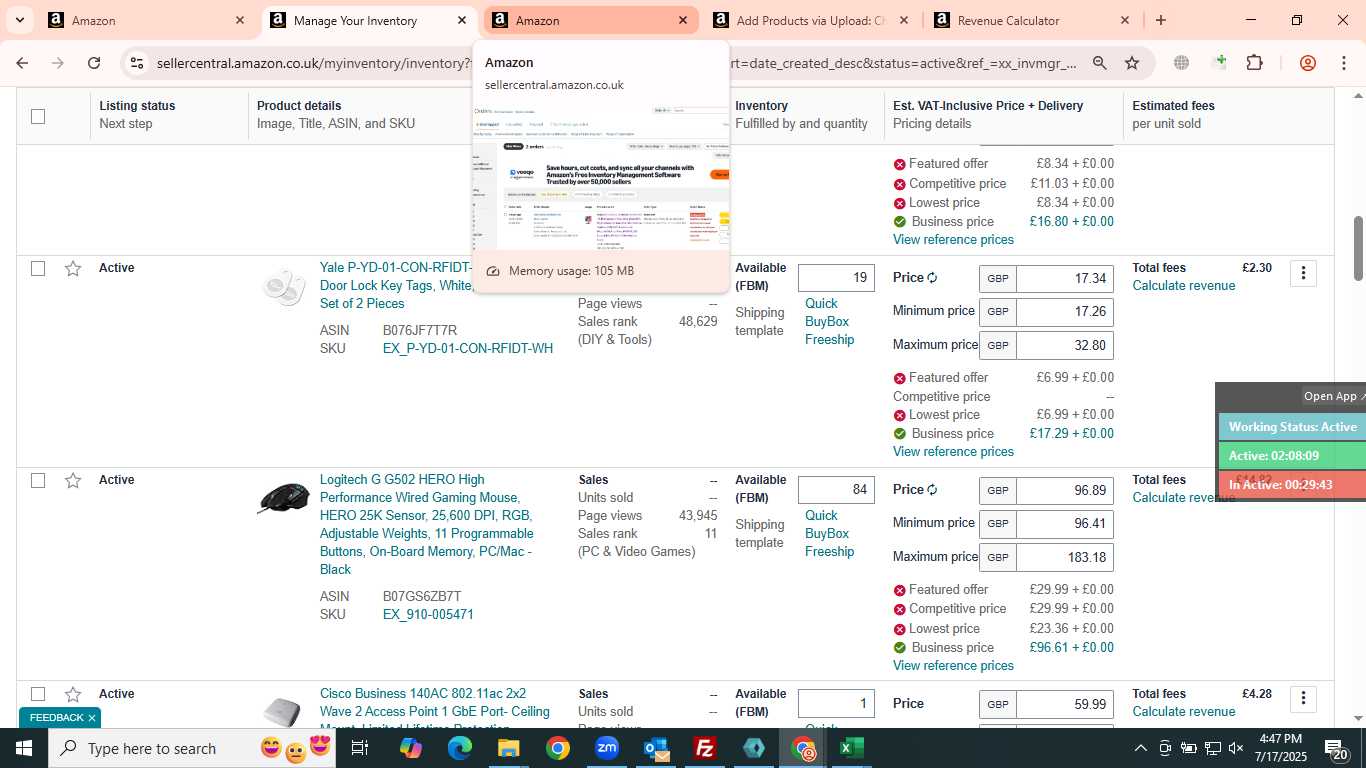Click the Windows taskbar search box
The width and height of the screenshot is (1366, 768).
click(193, 748)
